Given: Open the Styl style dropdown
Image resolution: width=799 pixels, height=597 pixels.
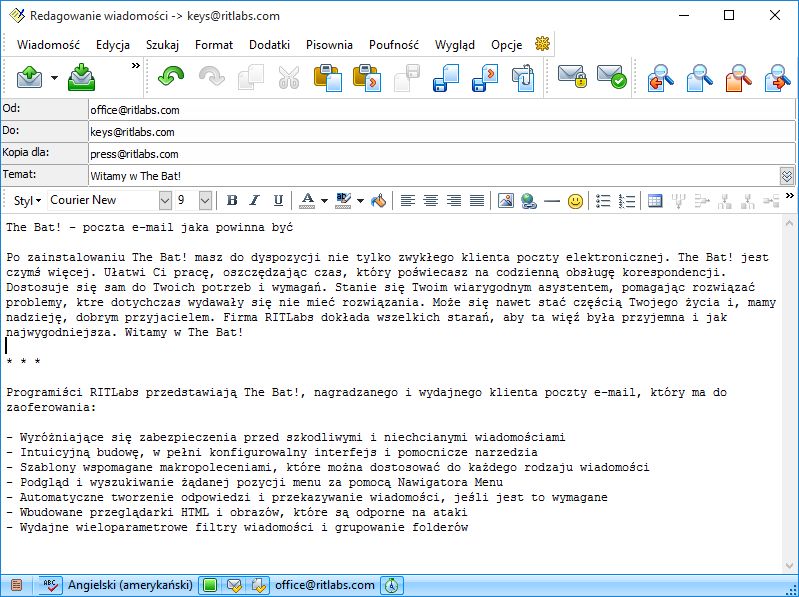Looking at the screenshot, I should point(27,201).
